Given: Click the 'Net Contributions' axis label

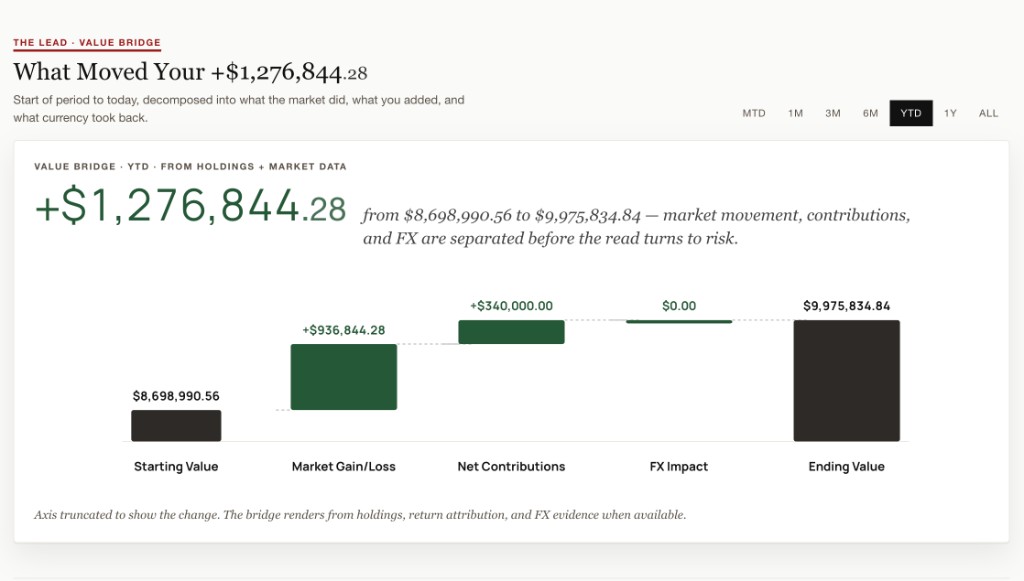Looking at the screenshot, I should [x=511, y=467].
